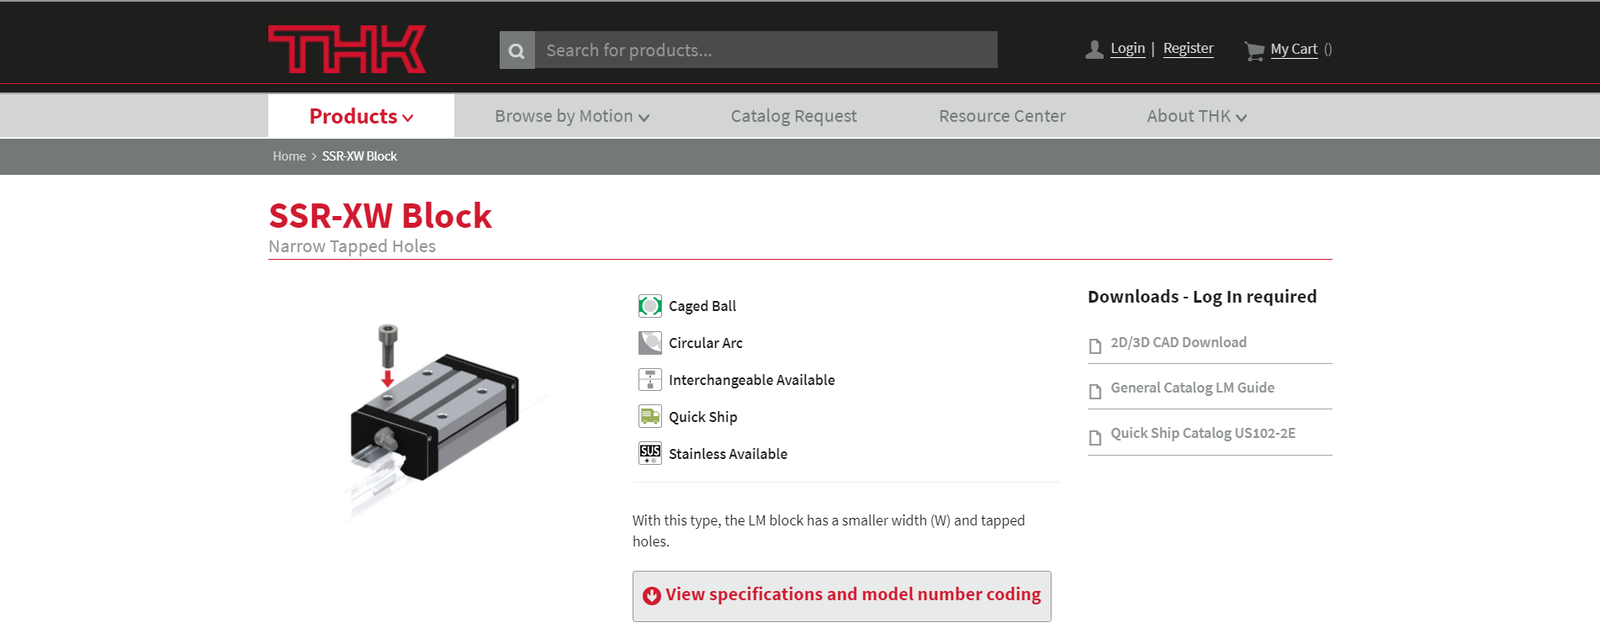Open the Browse by Motion dropdown
This screenshot has width=1600, height=633.
coord(572,116)
